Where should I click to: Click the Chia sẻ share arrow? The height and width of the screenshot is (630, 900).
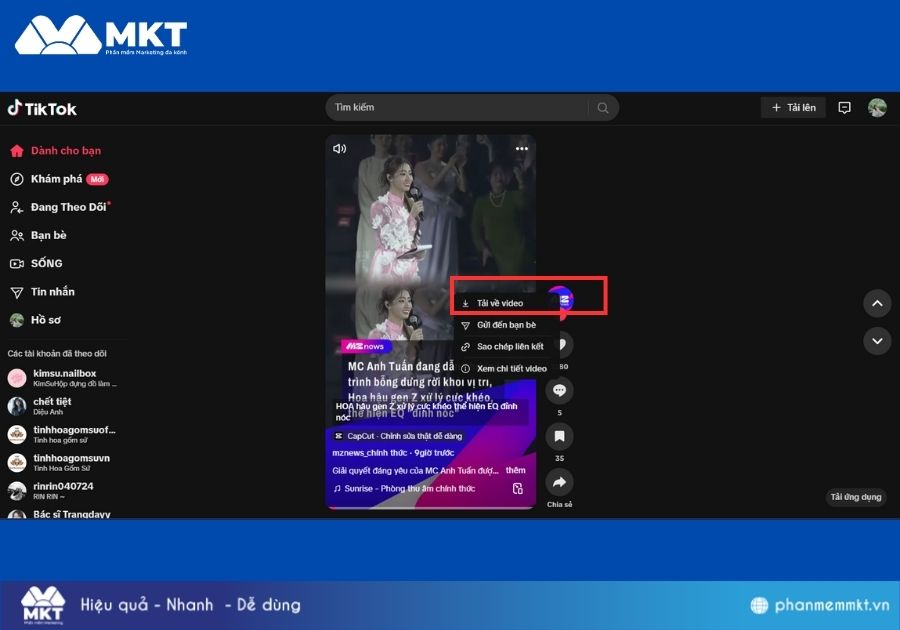click(559, 483)
